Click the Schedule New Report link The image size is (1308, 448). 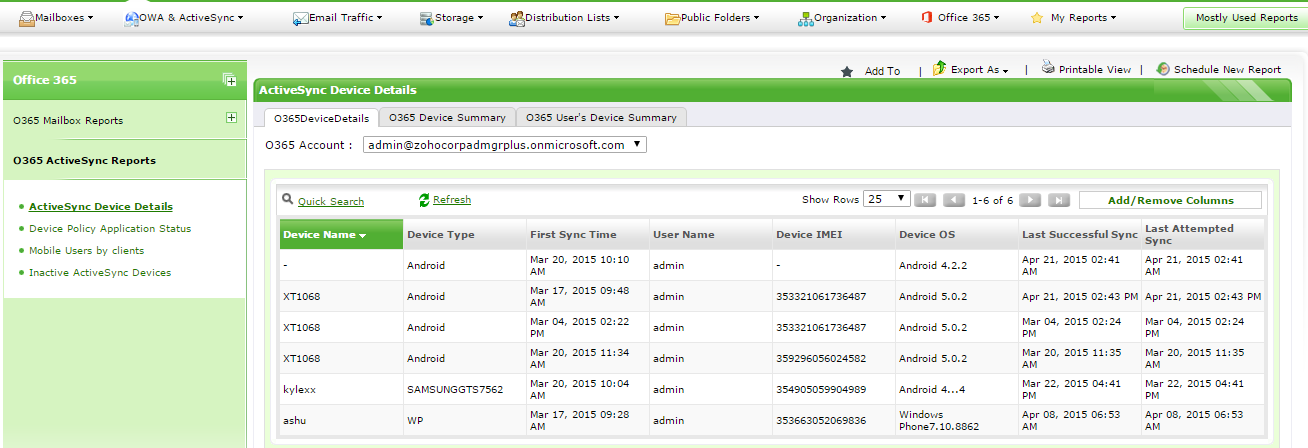pyautogui.click(x=1227, y=70)
